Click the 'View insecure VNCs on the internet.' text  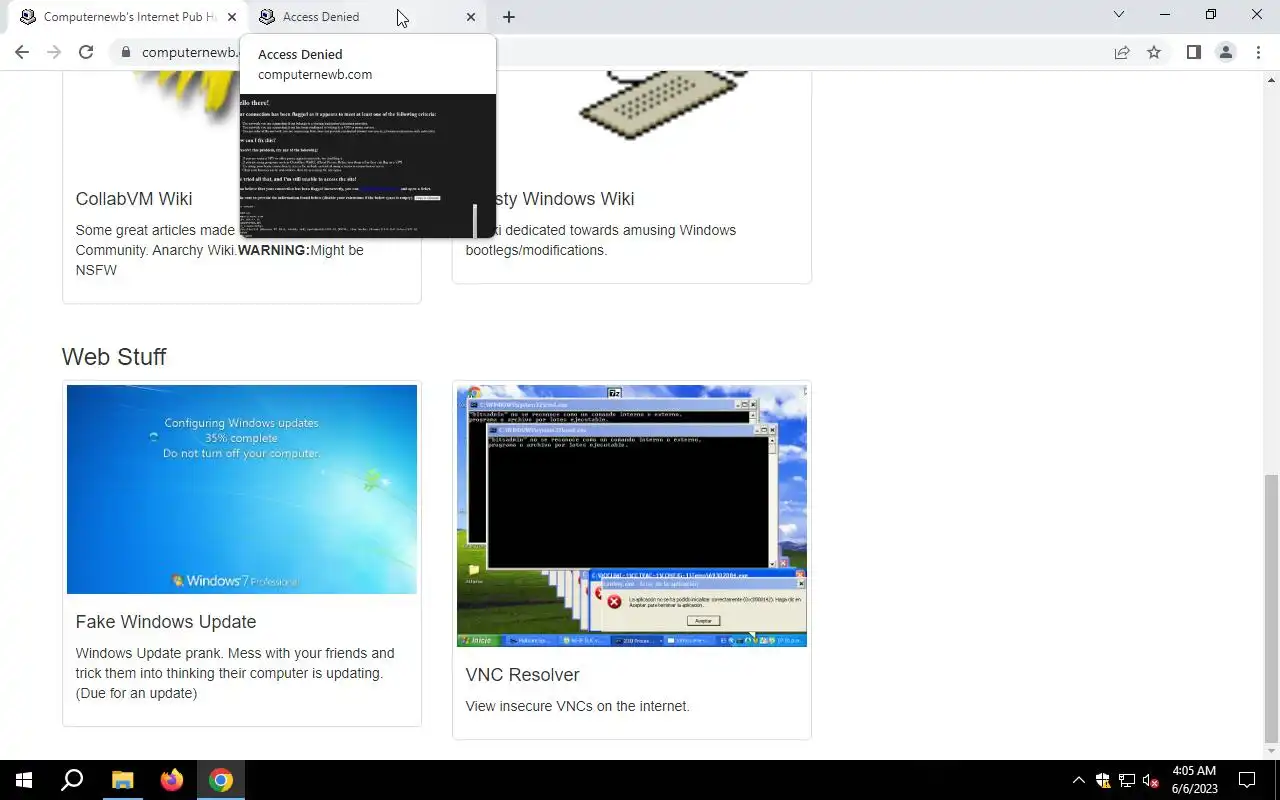tap(577, 706)
